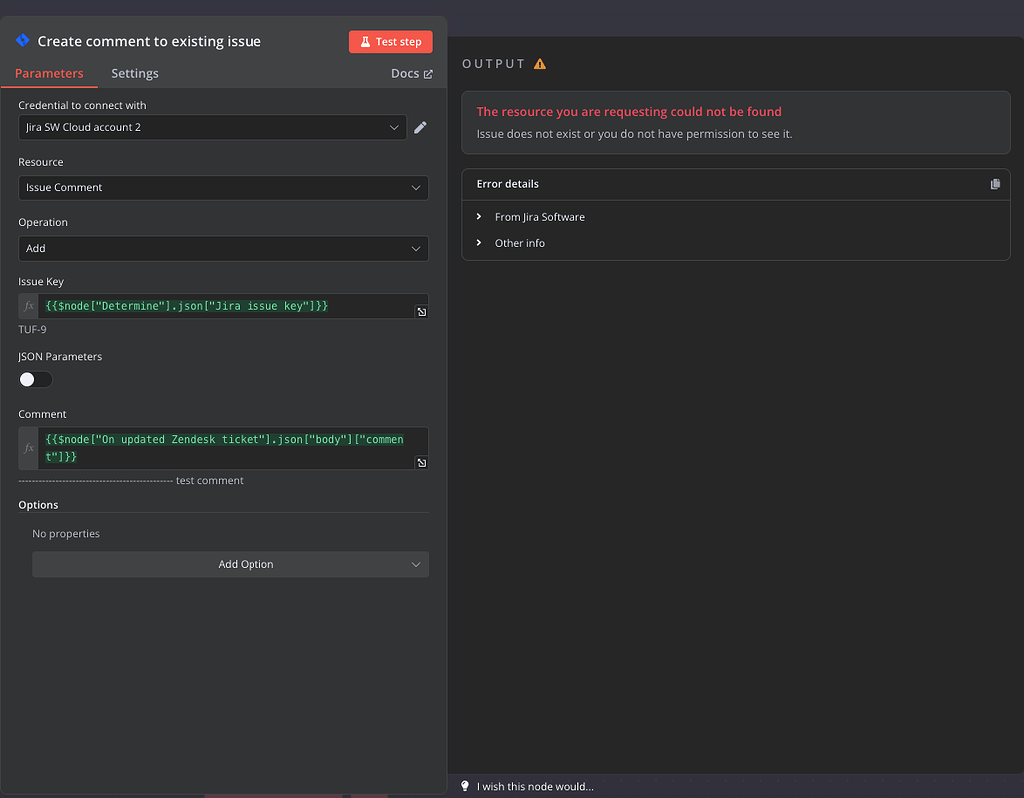Copy the Error details using the clipboard icon

(995, 184)
